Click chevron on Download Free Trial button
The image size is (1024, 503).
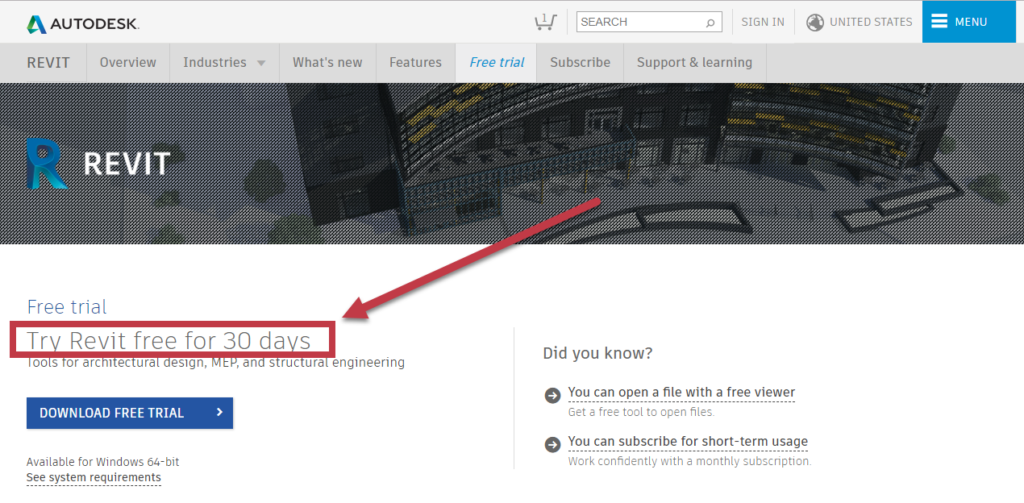click(x=220, y=412)
